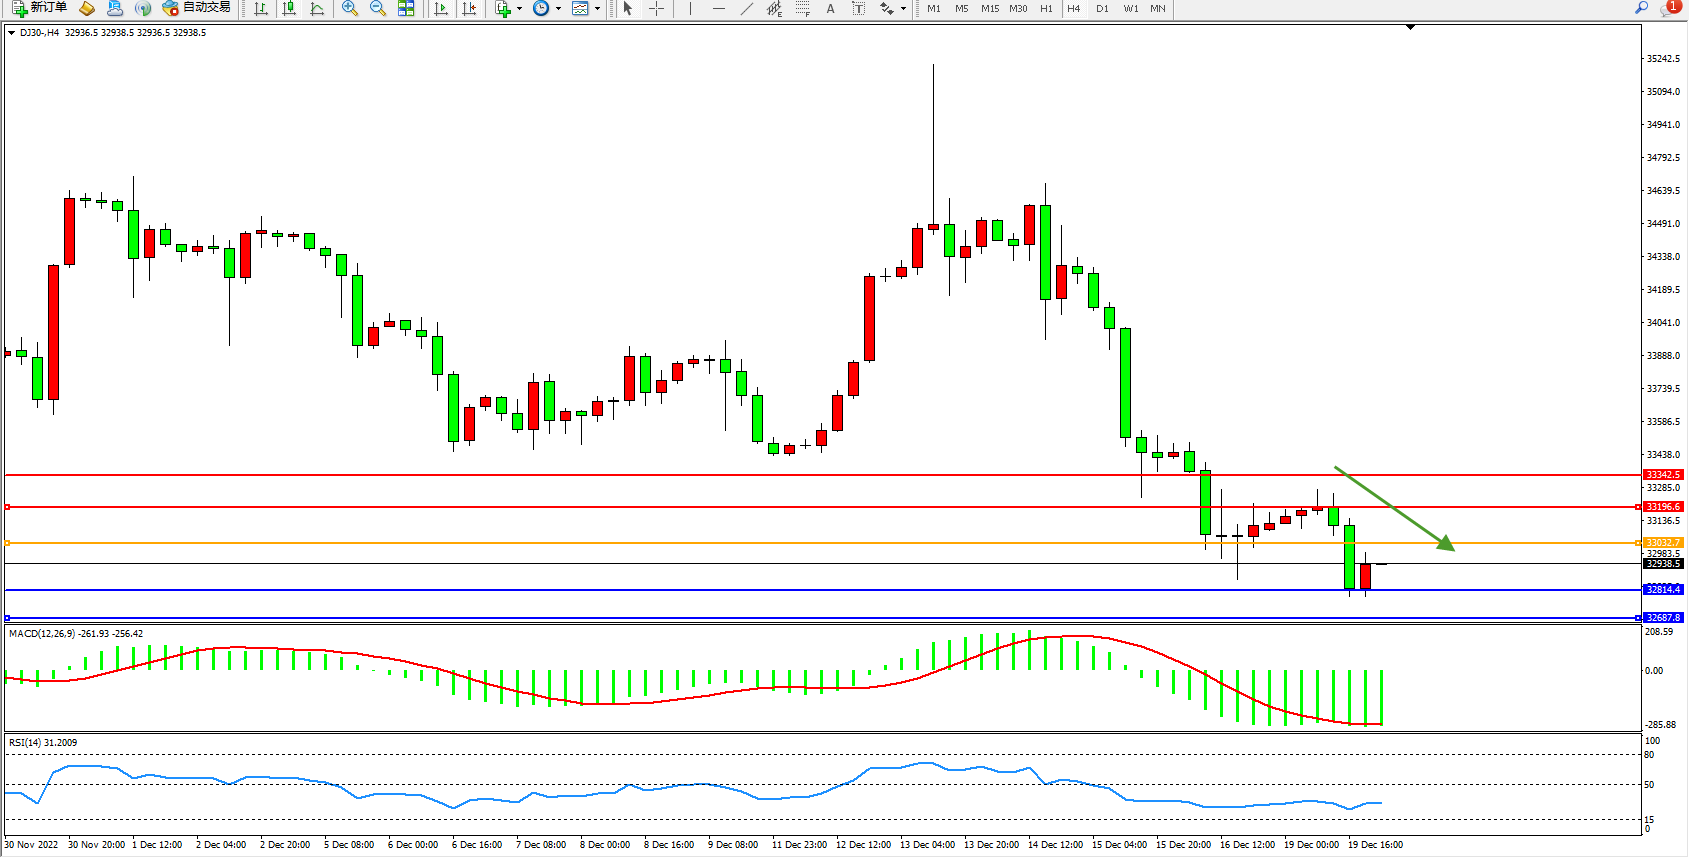Image resolution: width=1689 pixels, height=858 pixels.
Task: Open the periodicity clock dropdown arrow
Action: pyautogui.click(x=558, y=8)
